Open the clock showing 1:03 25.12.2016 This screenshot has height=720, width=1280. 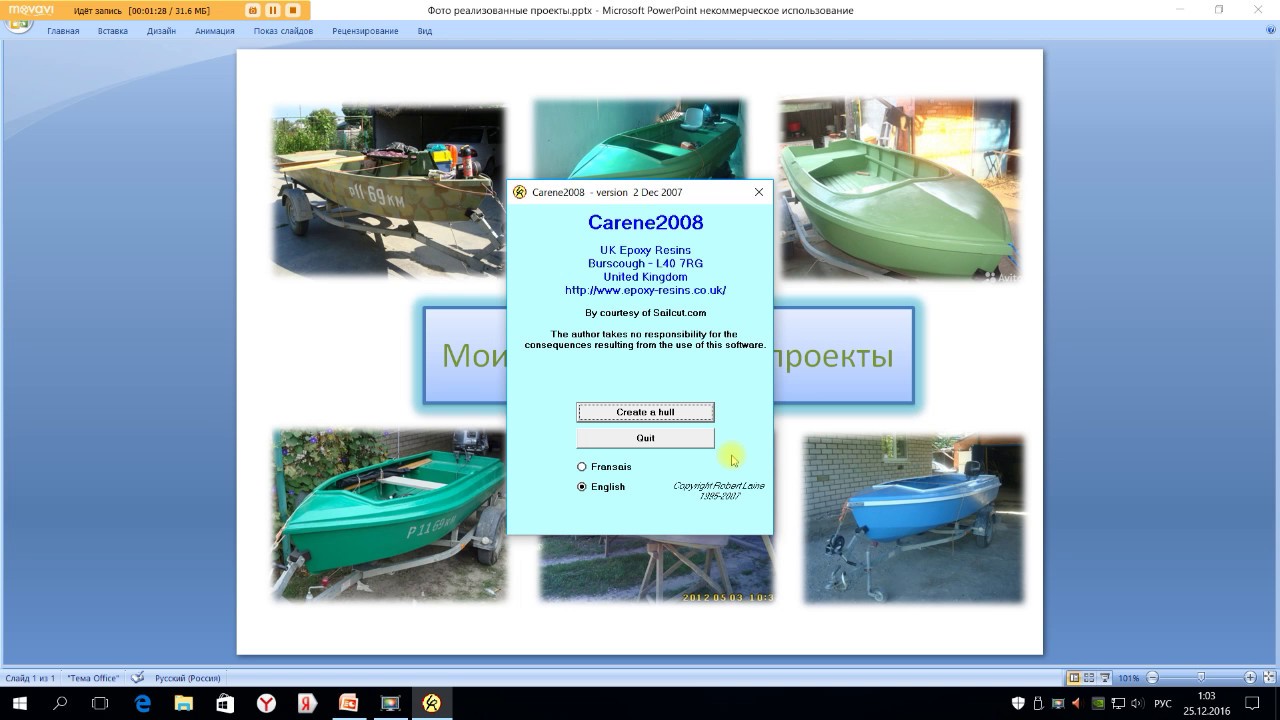pos(1206,703)
